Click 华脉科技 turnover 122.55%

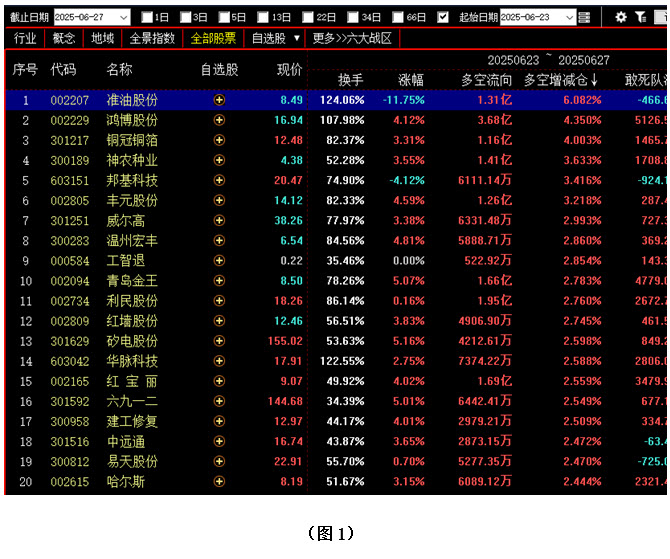[342, 361]
